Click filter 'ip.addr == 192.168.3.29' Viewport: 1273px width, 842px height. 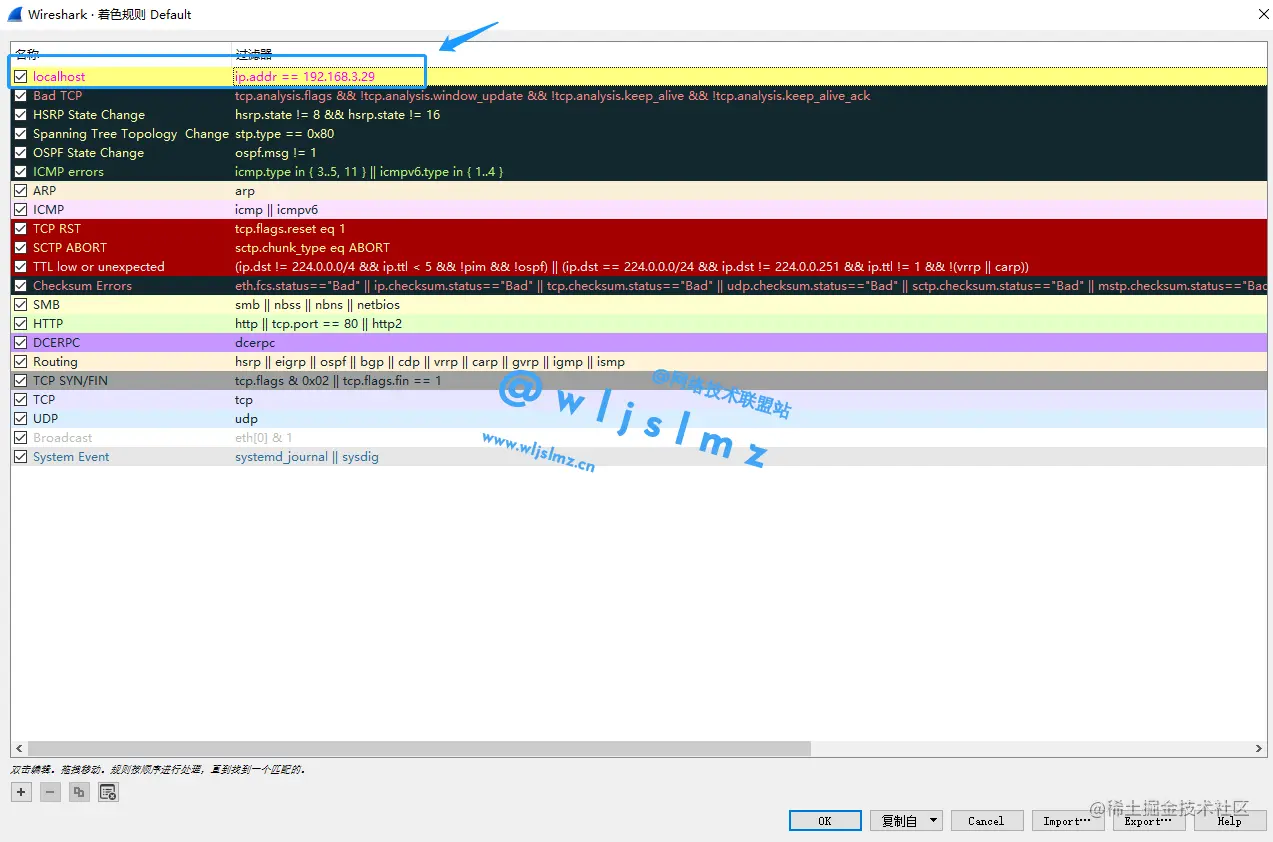pyautogui.click(x=305, y=77)
